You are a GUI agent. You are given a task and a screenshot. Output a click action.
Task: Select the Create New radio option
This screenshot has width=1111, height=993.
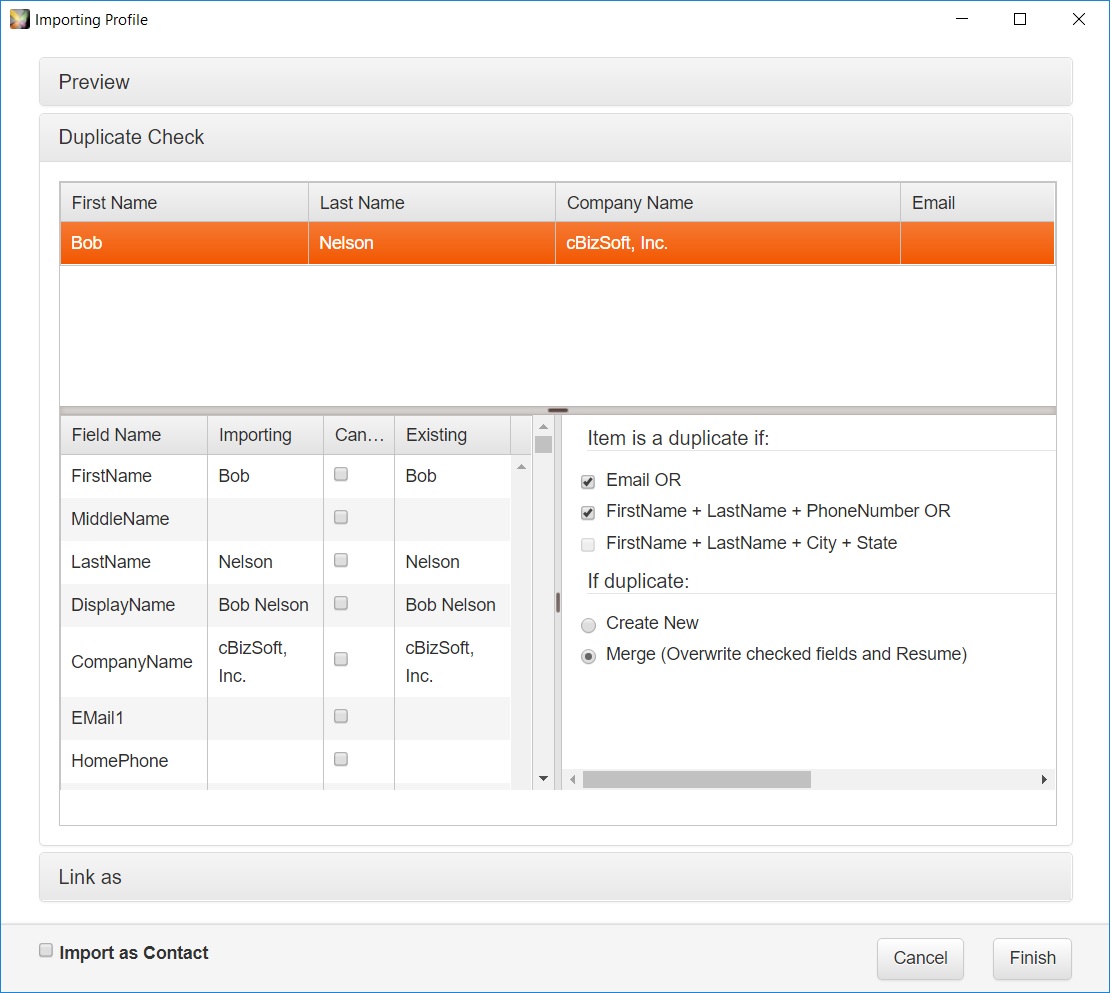click(588, 625)
